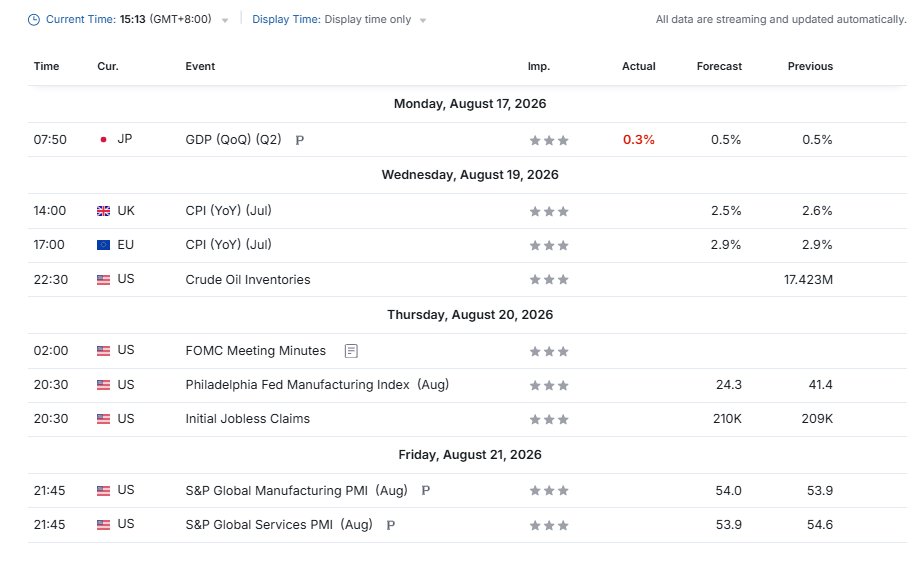The image size is (920, 570).
Task: Open the Crude Oil Inventories event
Action: pos(248,280)
